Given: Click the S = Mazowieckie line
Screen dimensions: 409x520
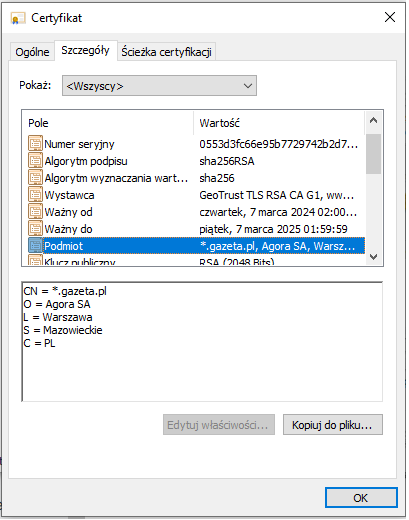Looking at the screenshot, I should (63, 330).
